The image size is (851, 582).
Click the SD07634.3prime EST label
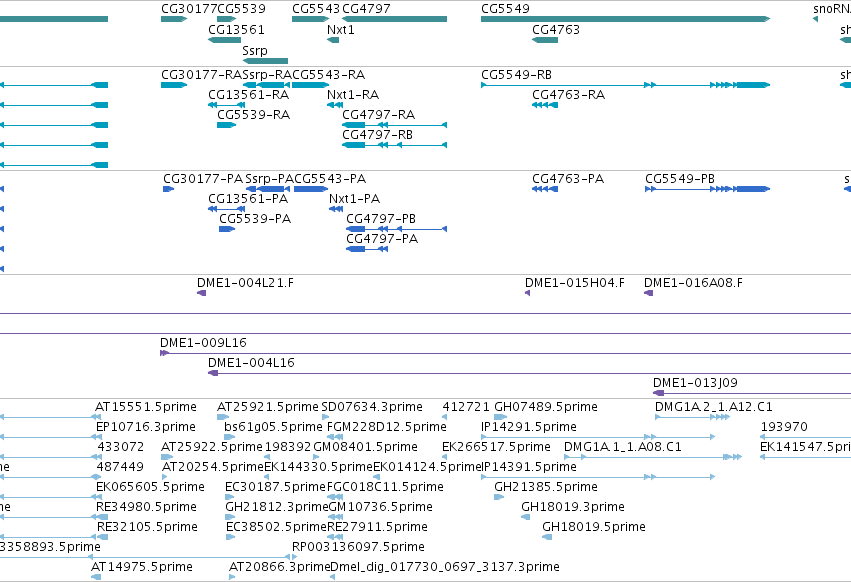coord(372,407)
